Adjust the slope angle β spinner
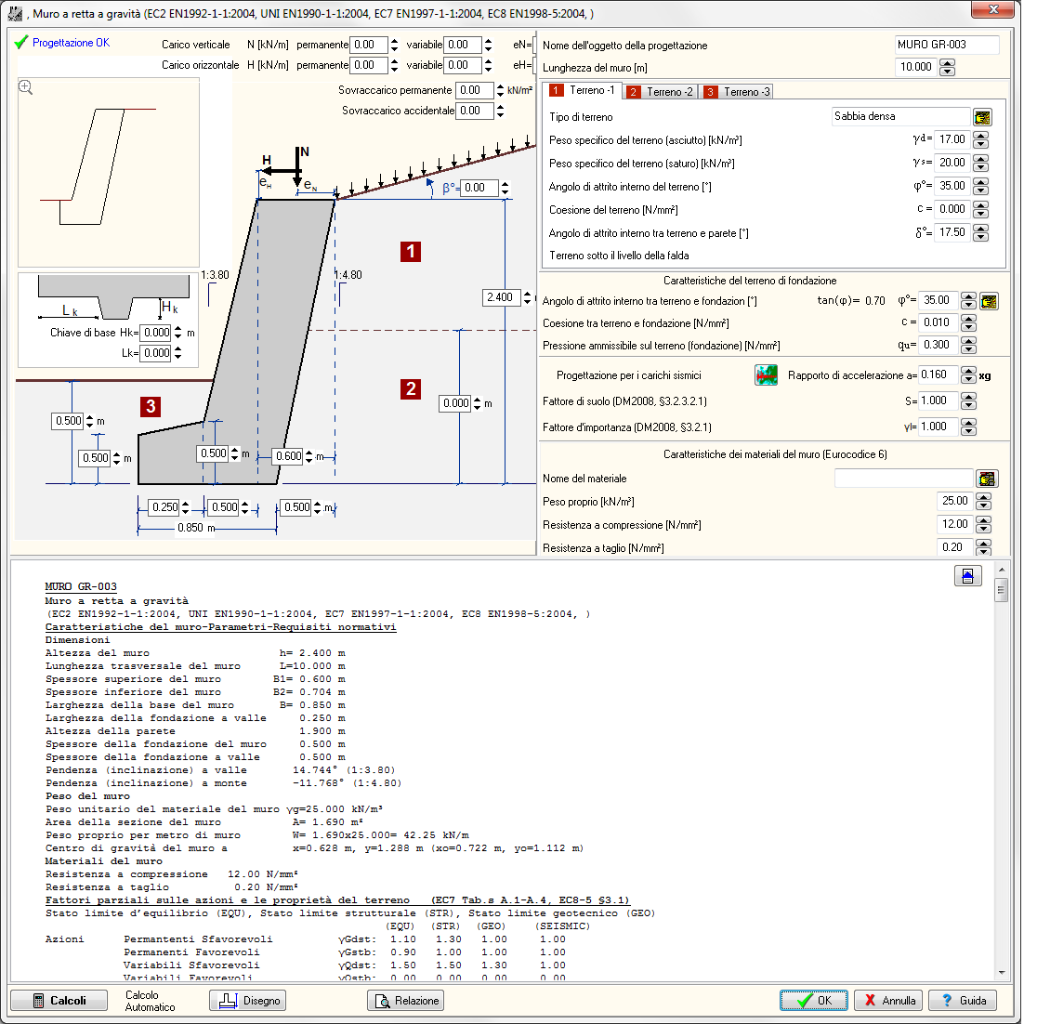1050x1024 pixels. point(505,188)
